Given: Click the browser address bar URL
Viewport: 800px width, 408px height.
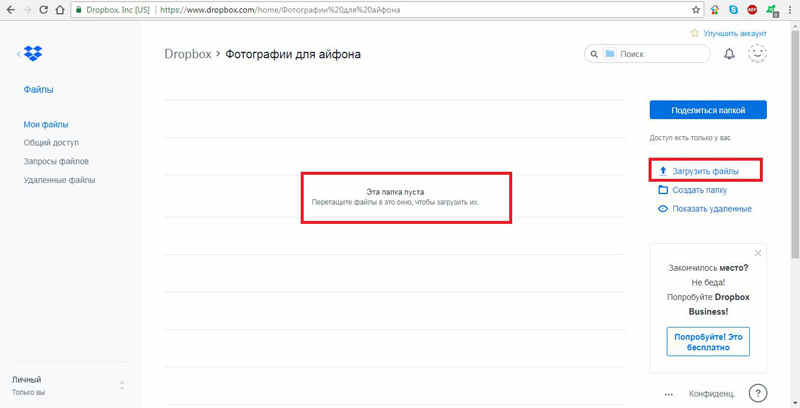Looking at the screenshot, I should click(280, 10).
